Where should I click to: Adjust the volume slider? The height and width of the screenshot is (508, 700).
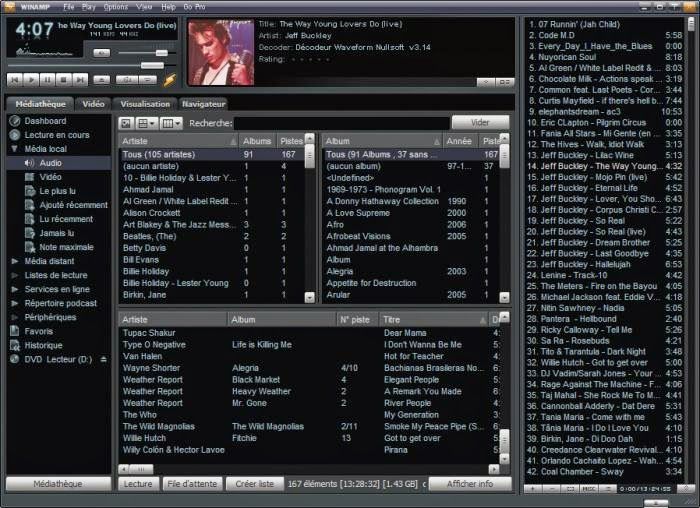pyautogui.click(x=147, y=53)
